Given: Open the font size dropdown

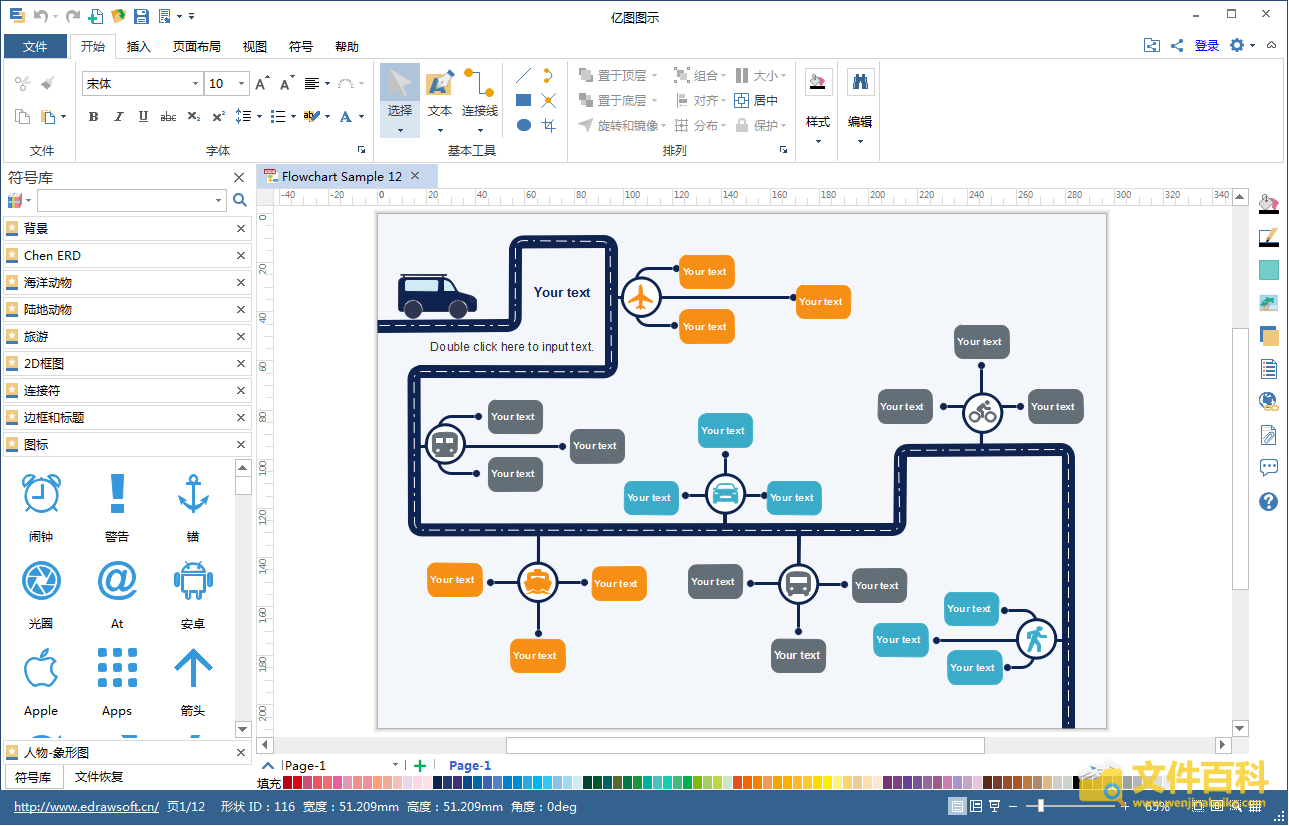Looking at the screenshot, I should pyautogui.click(x=243, y=84).
